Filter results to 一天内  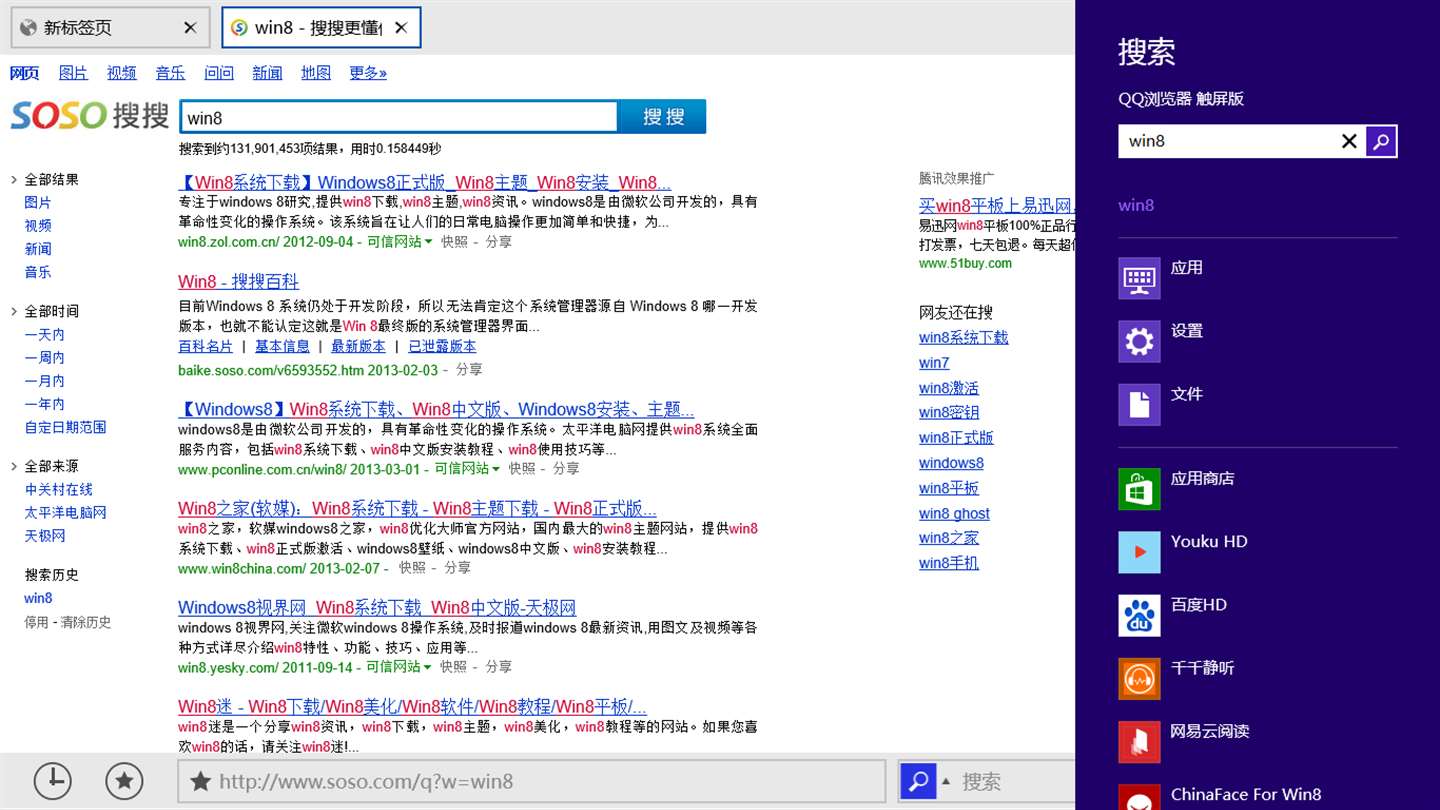point(45,335)
